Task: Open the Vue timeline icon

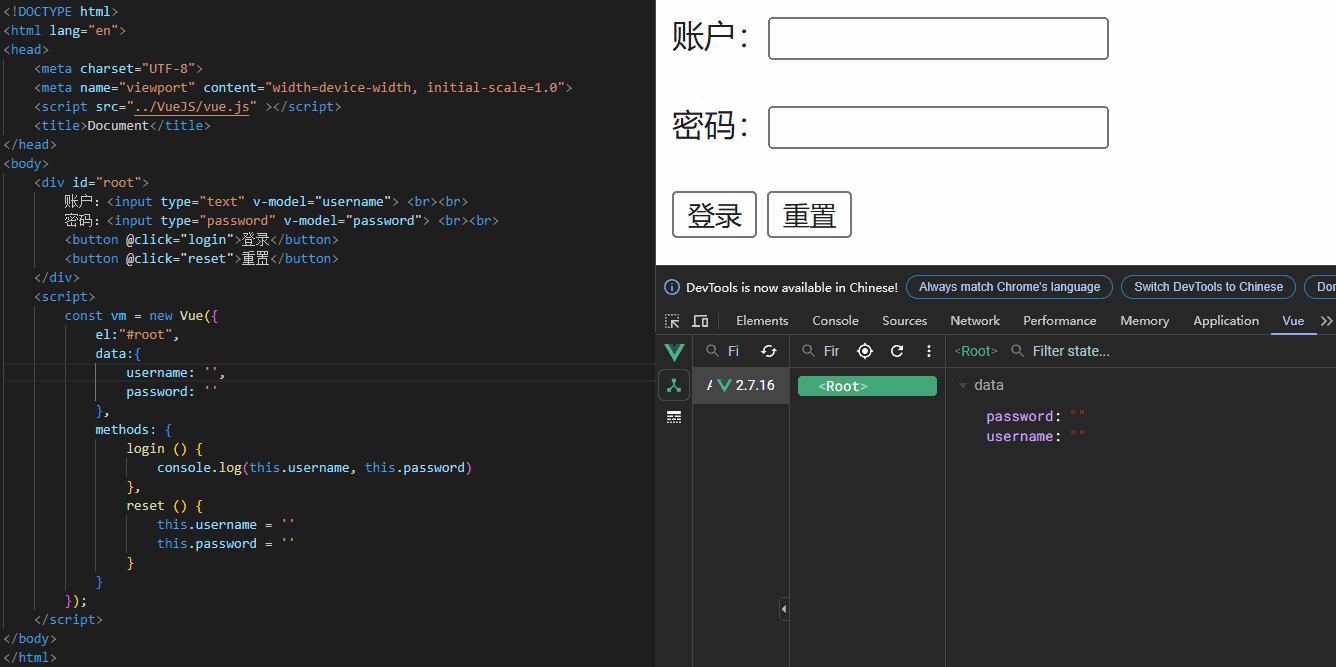Action: pyautogui.click(x=674, y=417)
